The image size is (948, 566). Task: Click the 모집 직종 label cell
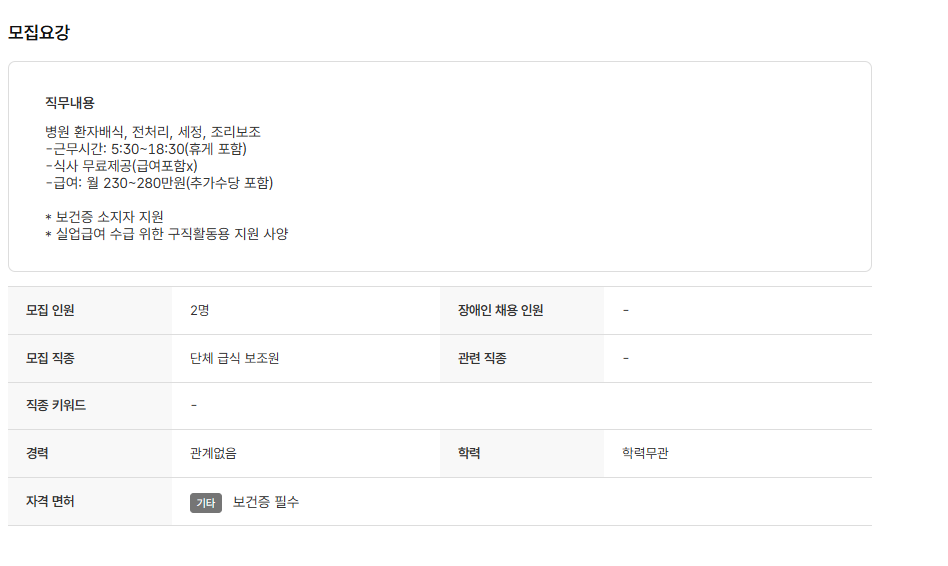51,358
